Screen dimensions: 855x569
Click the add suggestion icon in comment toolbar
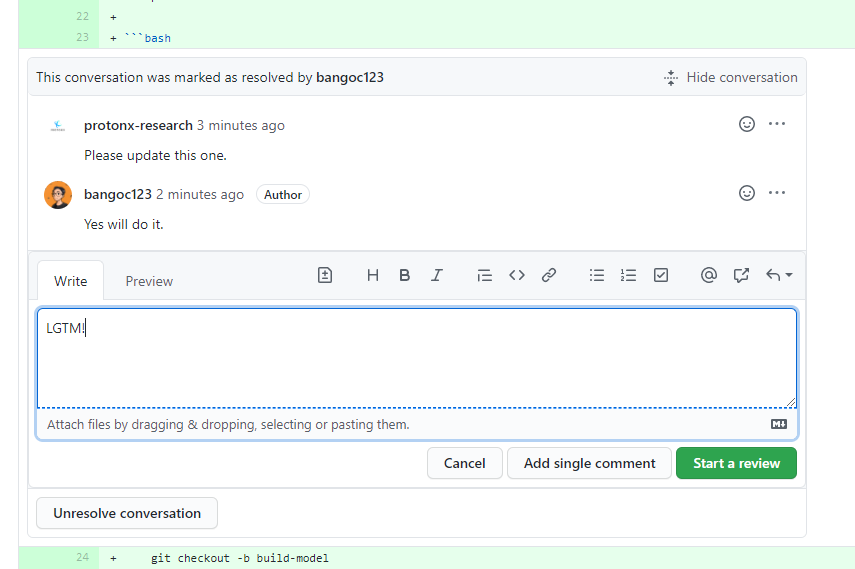pyautogui.click(x=324, y=275)
